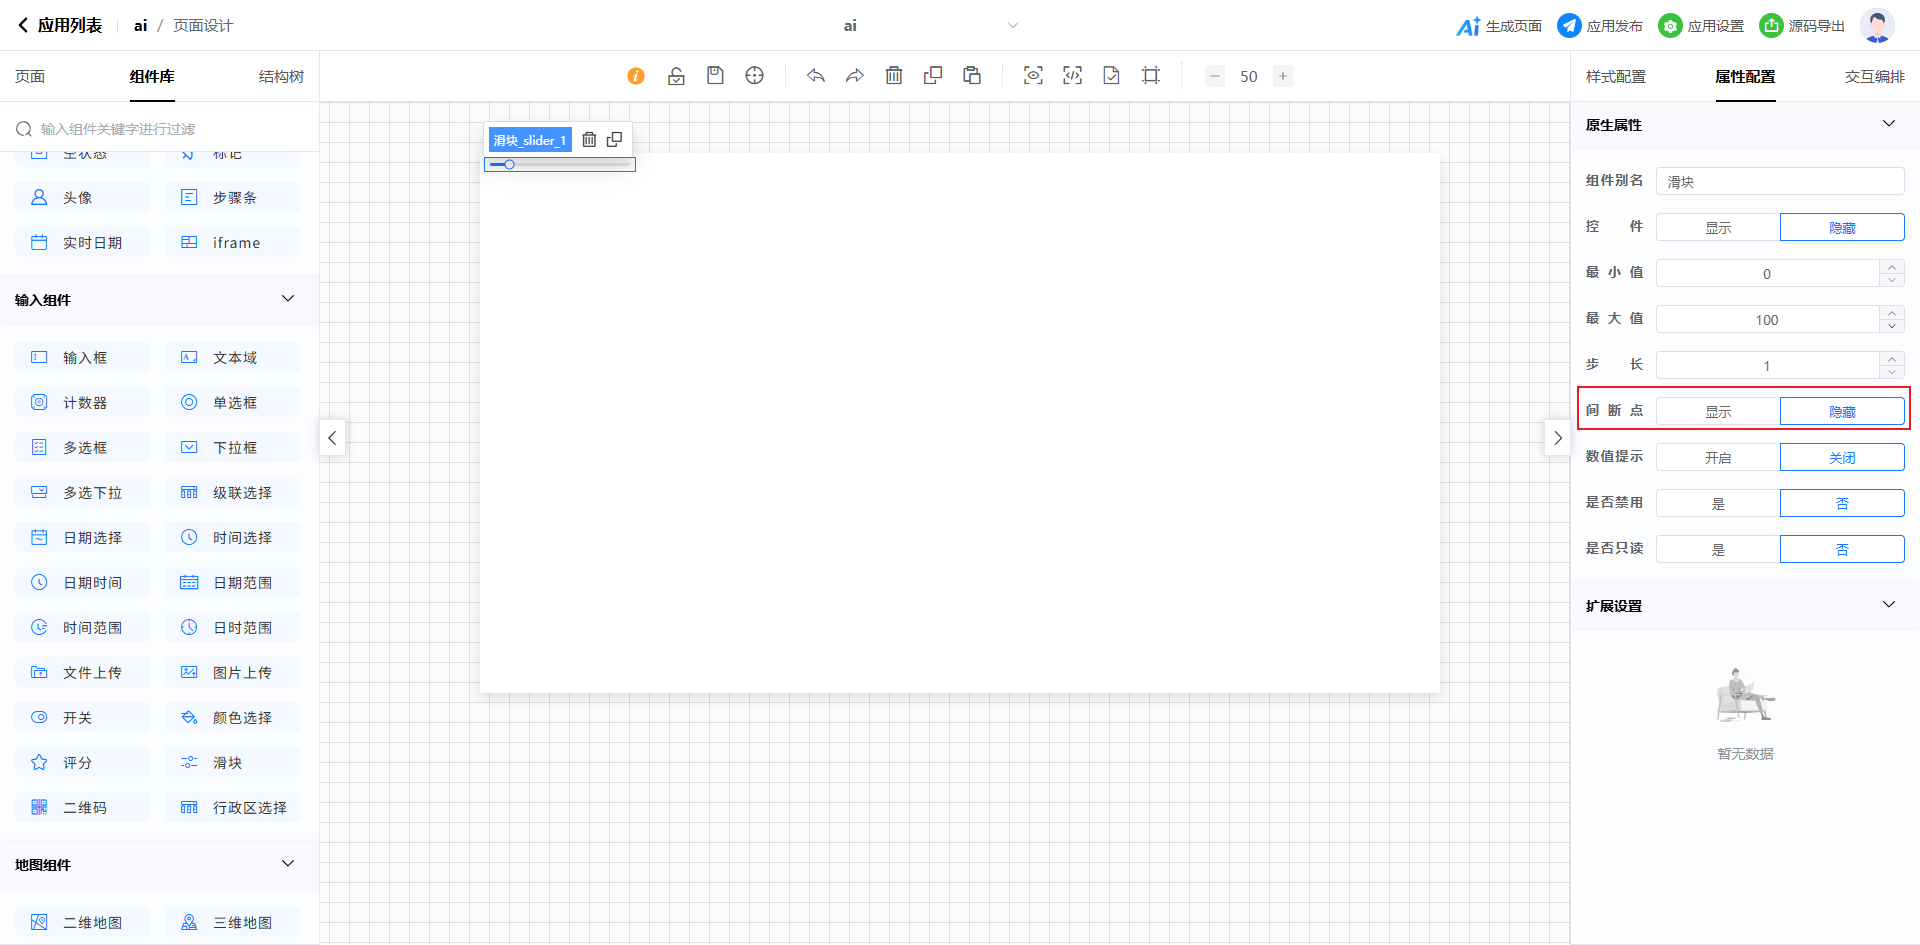This screenshot has height=945, width=1920.
Task: Open the ai page dropdown at top
Action: click(x=1012, y=26)
